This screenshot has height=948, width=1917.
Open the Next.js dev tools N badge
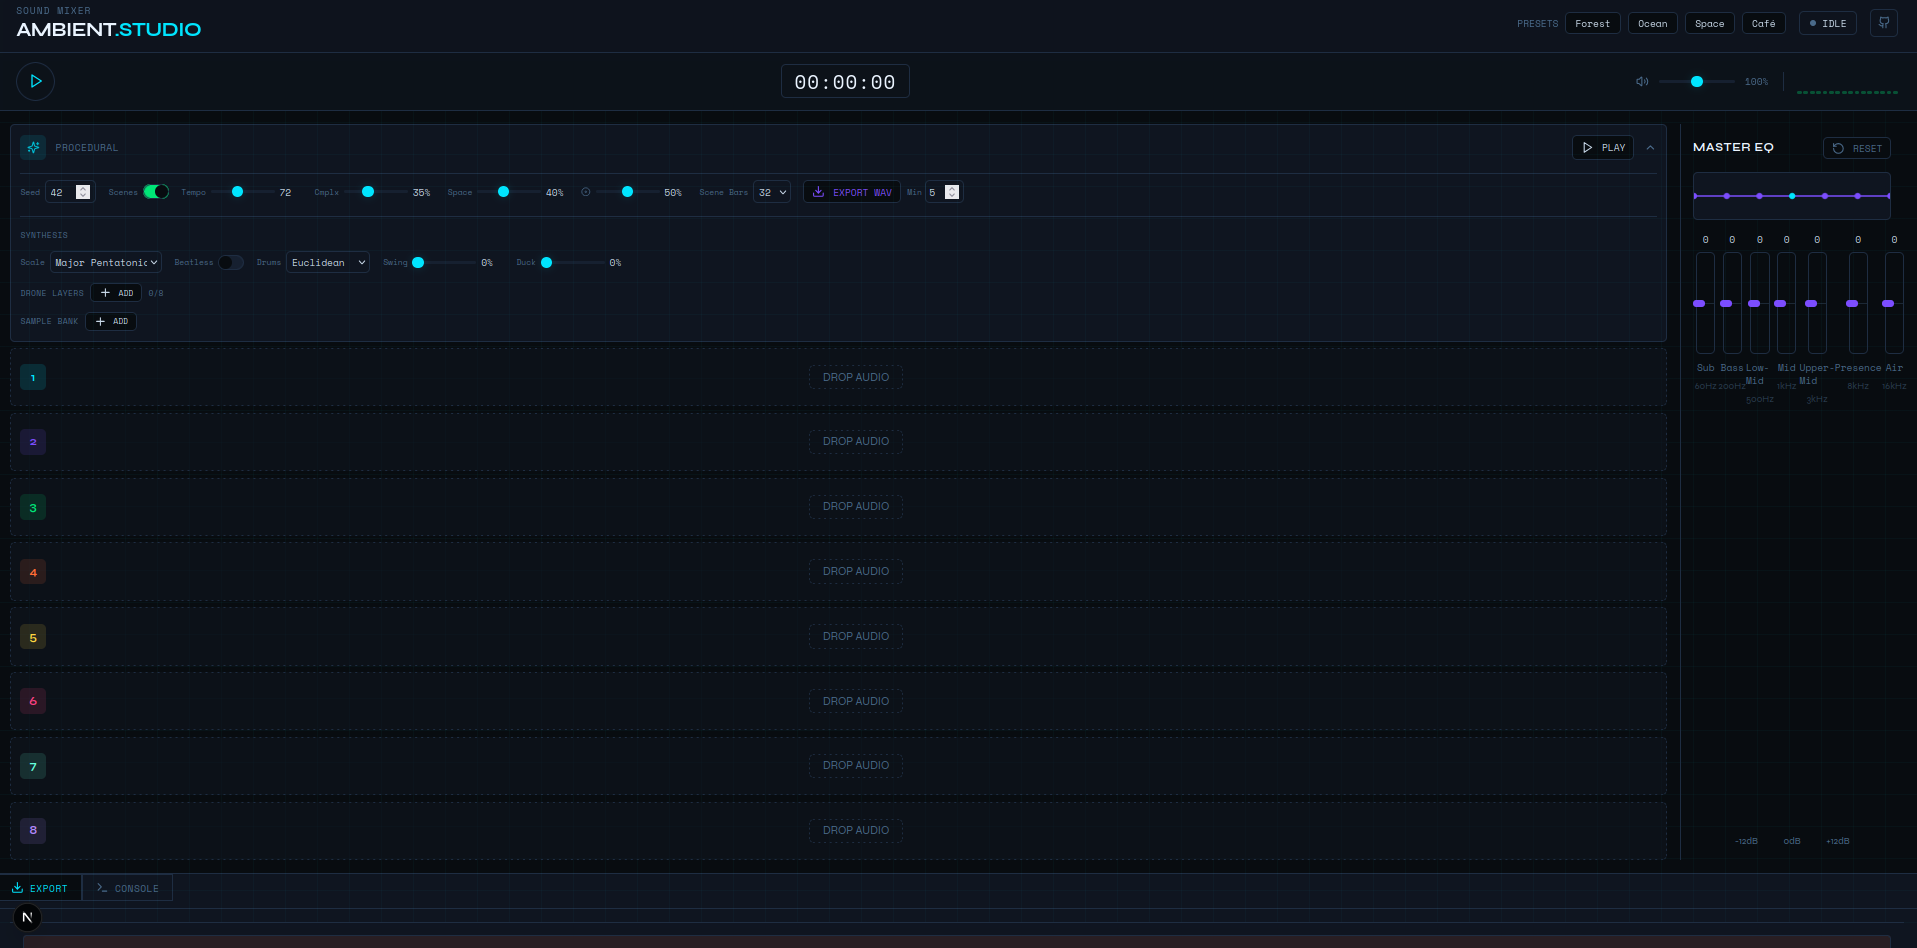27,917
